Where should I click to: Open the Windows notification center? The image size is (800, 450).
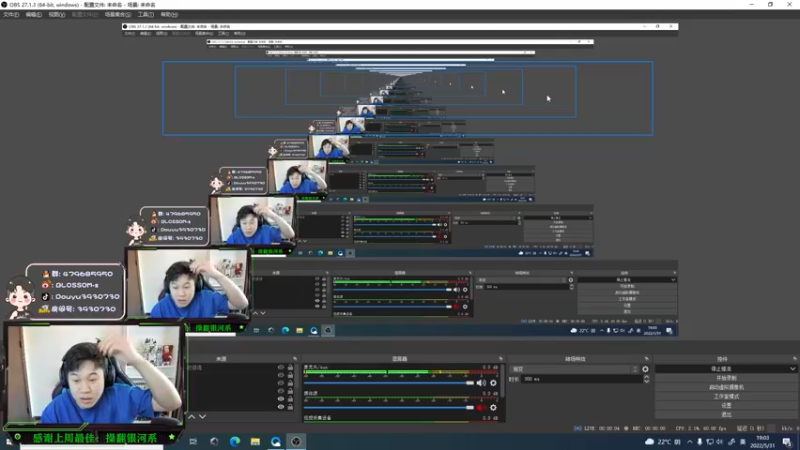[787, 442]
